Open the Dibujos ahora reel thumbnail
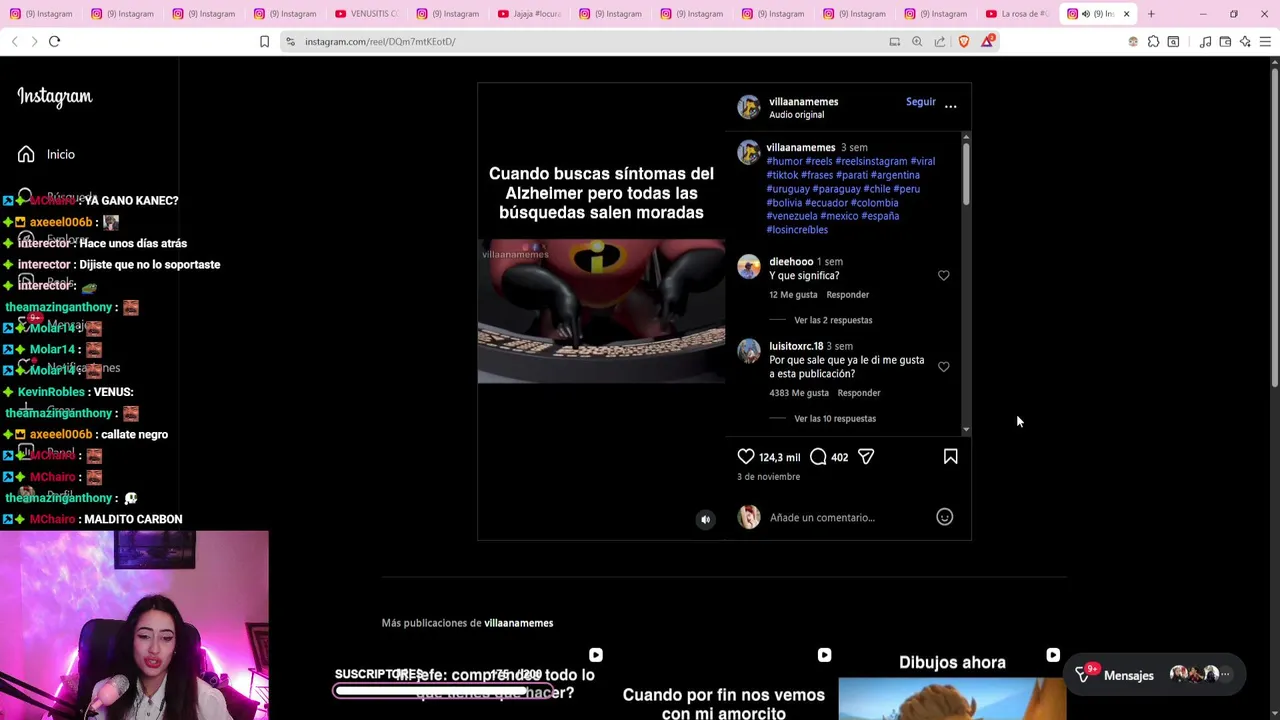The image size is (1280, 720). [952, 683]
